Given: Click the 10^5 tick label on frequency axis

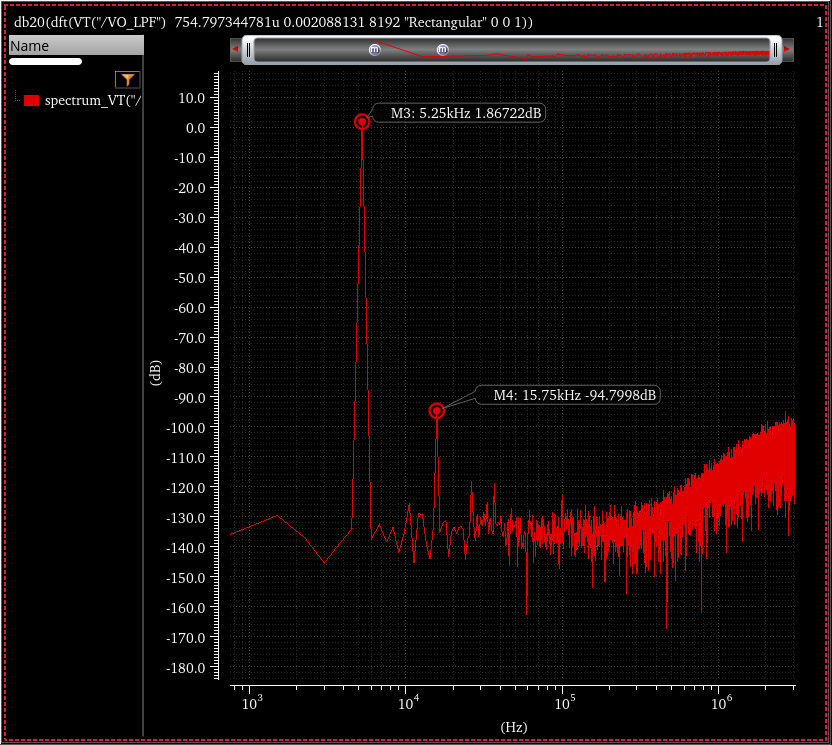Looking at the screenshot, I should click(565, 703).
